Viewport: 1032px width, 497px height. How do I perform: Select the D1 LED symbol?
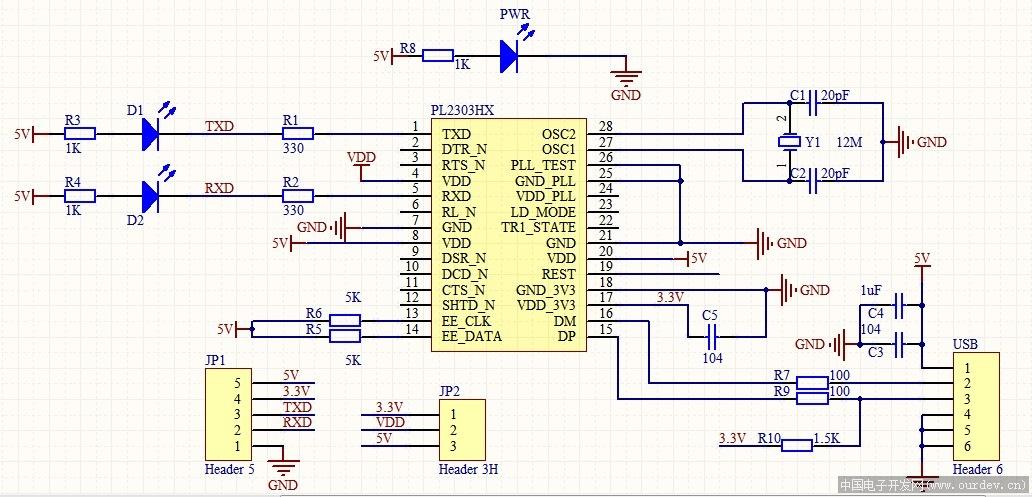pos(151,134)
